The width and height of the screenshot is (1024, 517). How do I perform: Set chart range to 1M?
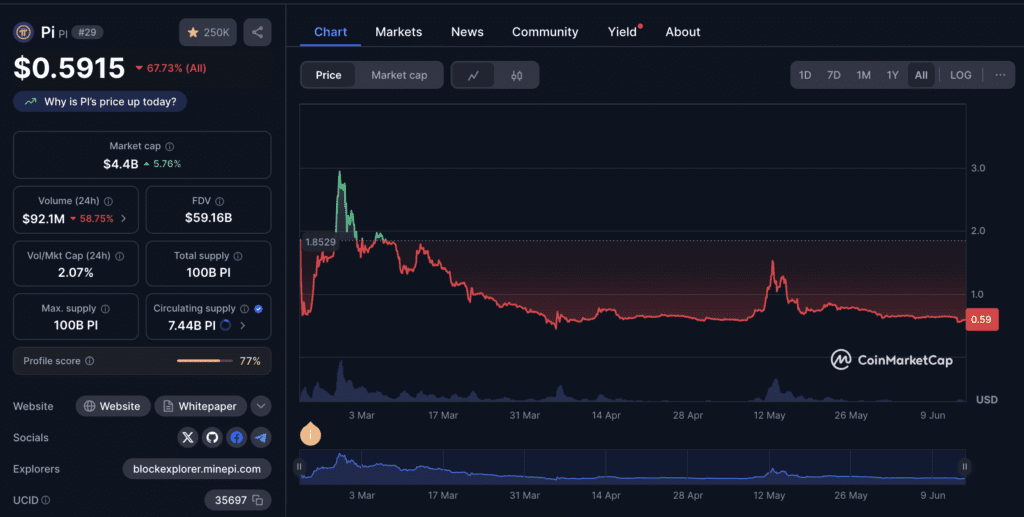click(863, 75)
